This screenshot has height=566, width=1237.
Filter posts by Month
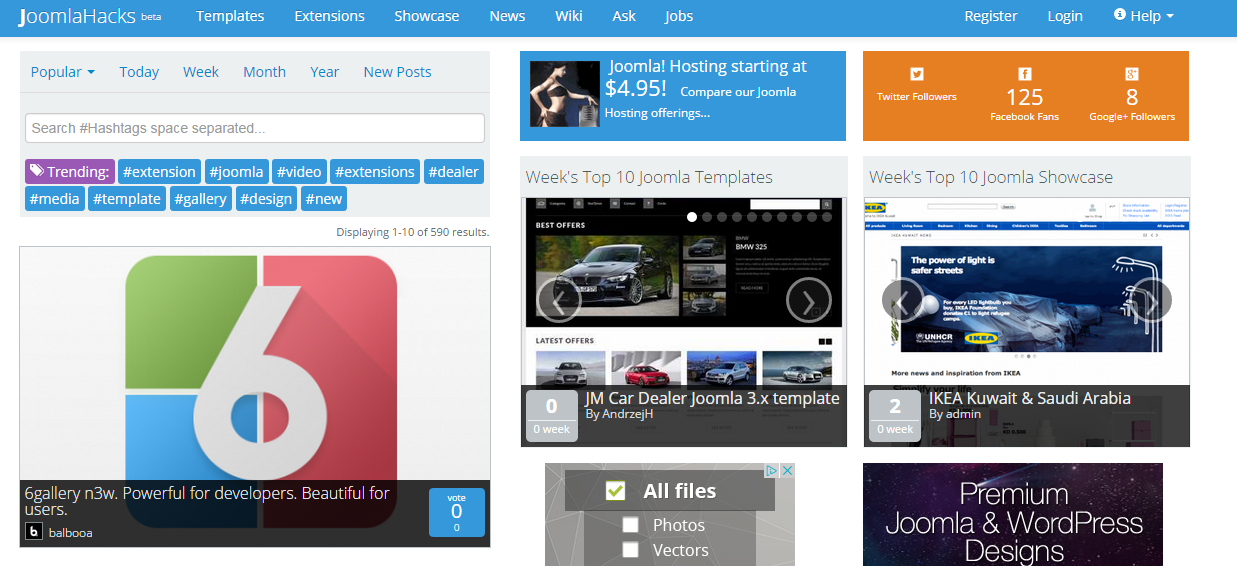[x=264, y=72]
